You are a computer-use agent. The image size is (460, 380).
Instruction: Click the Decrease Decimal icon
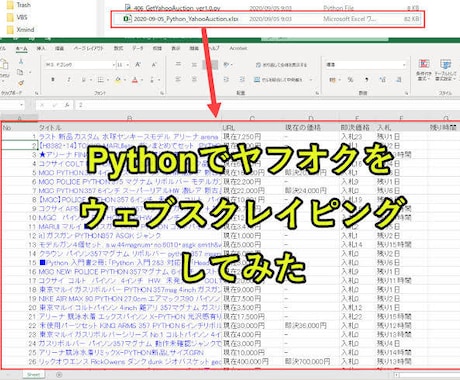coord(399,80)
